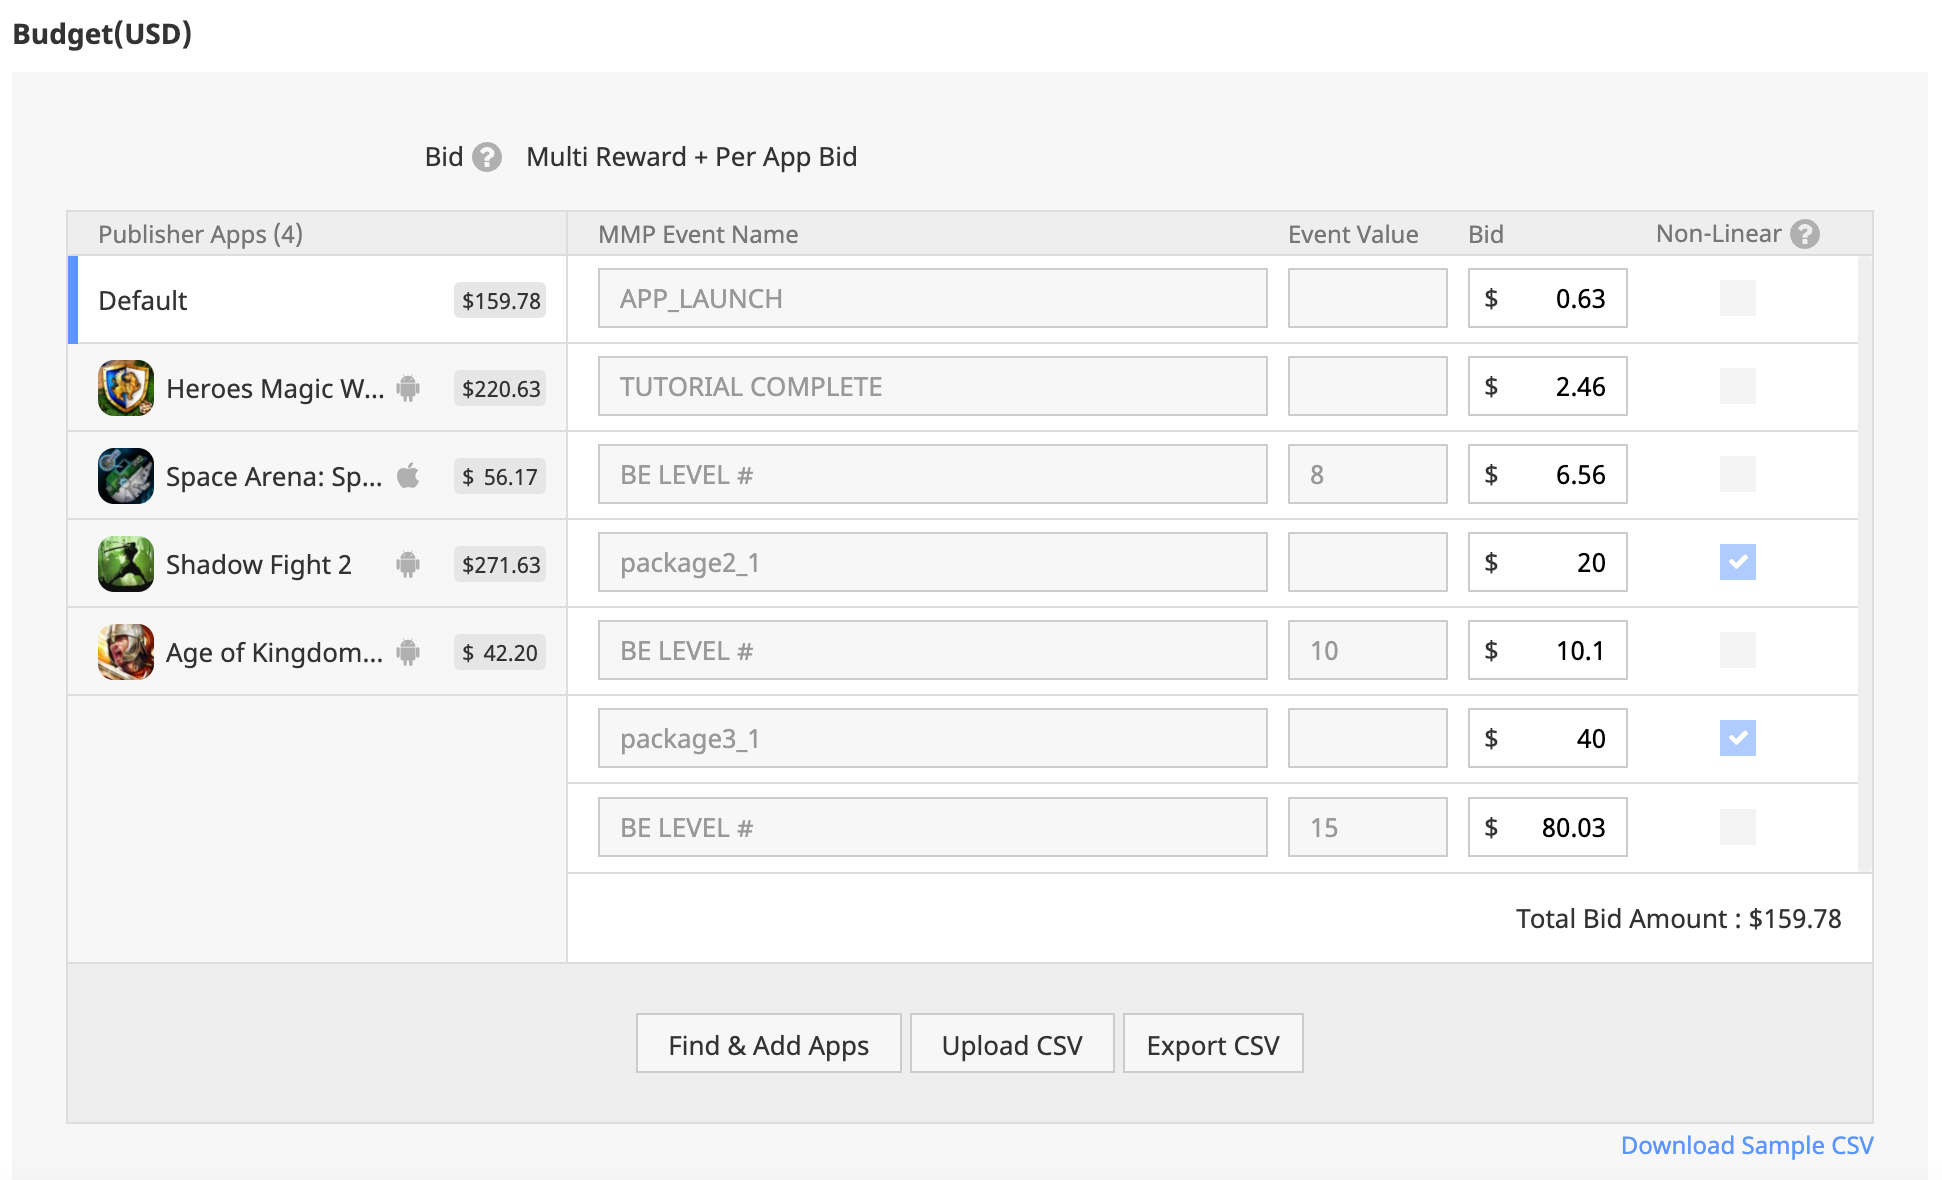Click Android icon next to Shadow Fight 2
The width and height of the screenshot is (1942, 1180).
coord(408,564)
